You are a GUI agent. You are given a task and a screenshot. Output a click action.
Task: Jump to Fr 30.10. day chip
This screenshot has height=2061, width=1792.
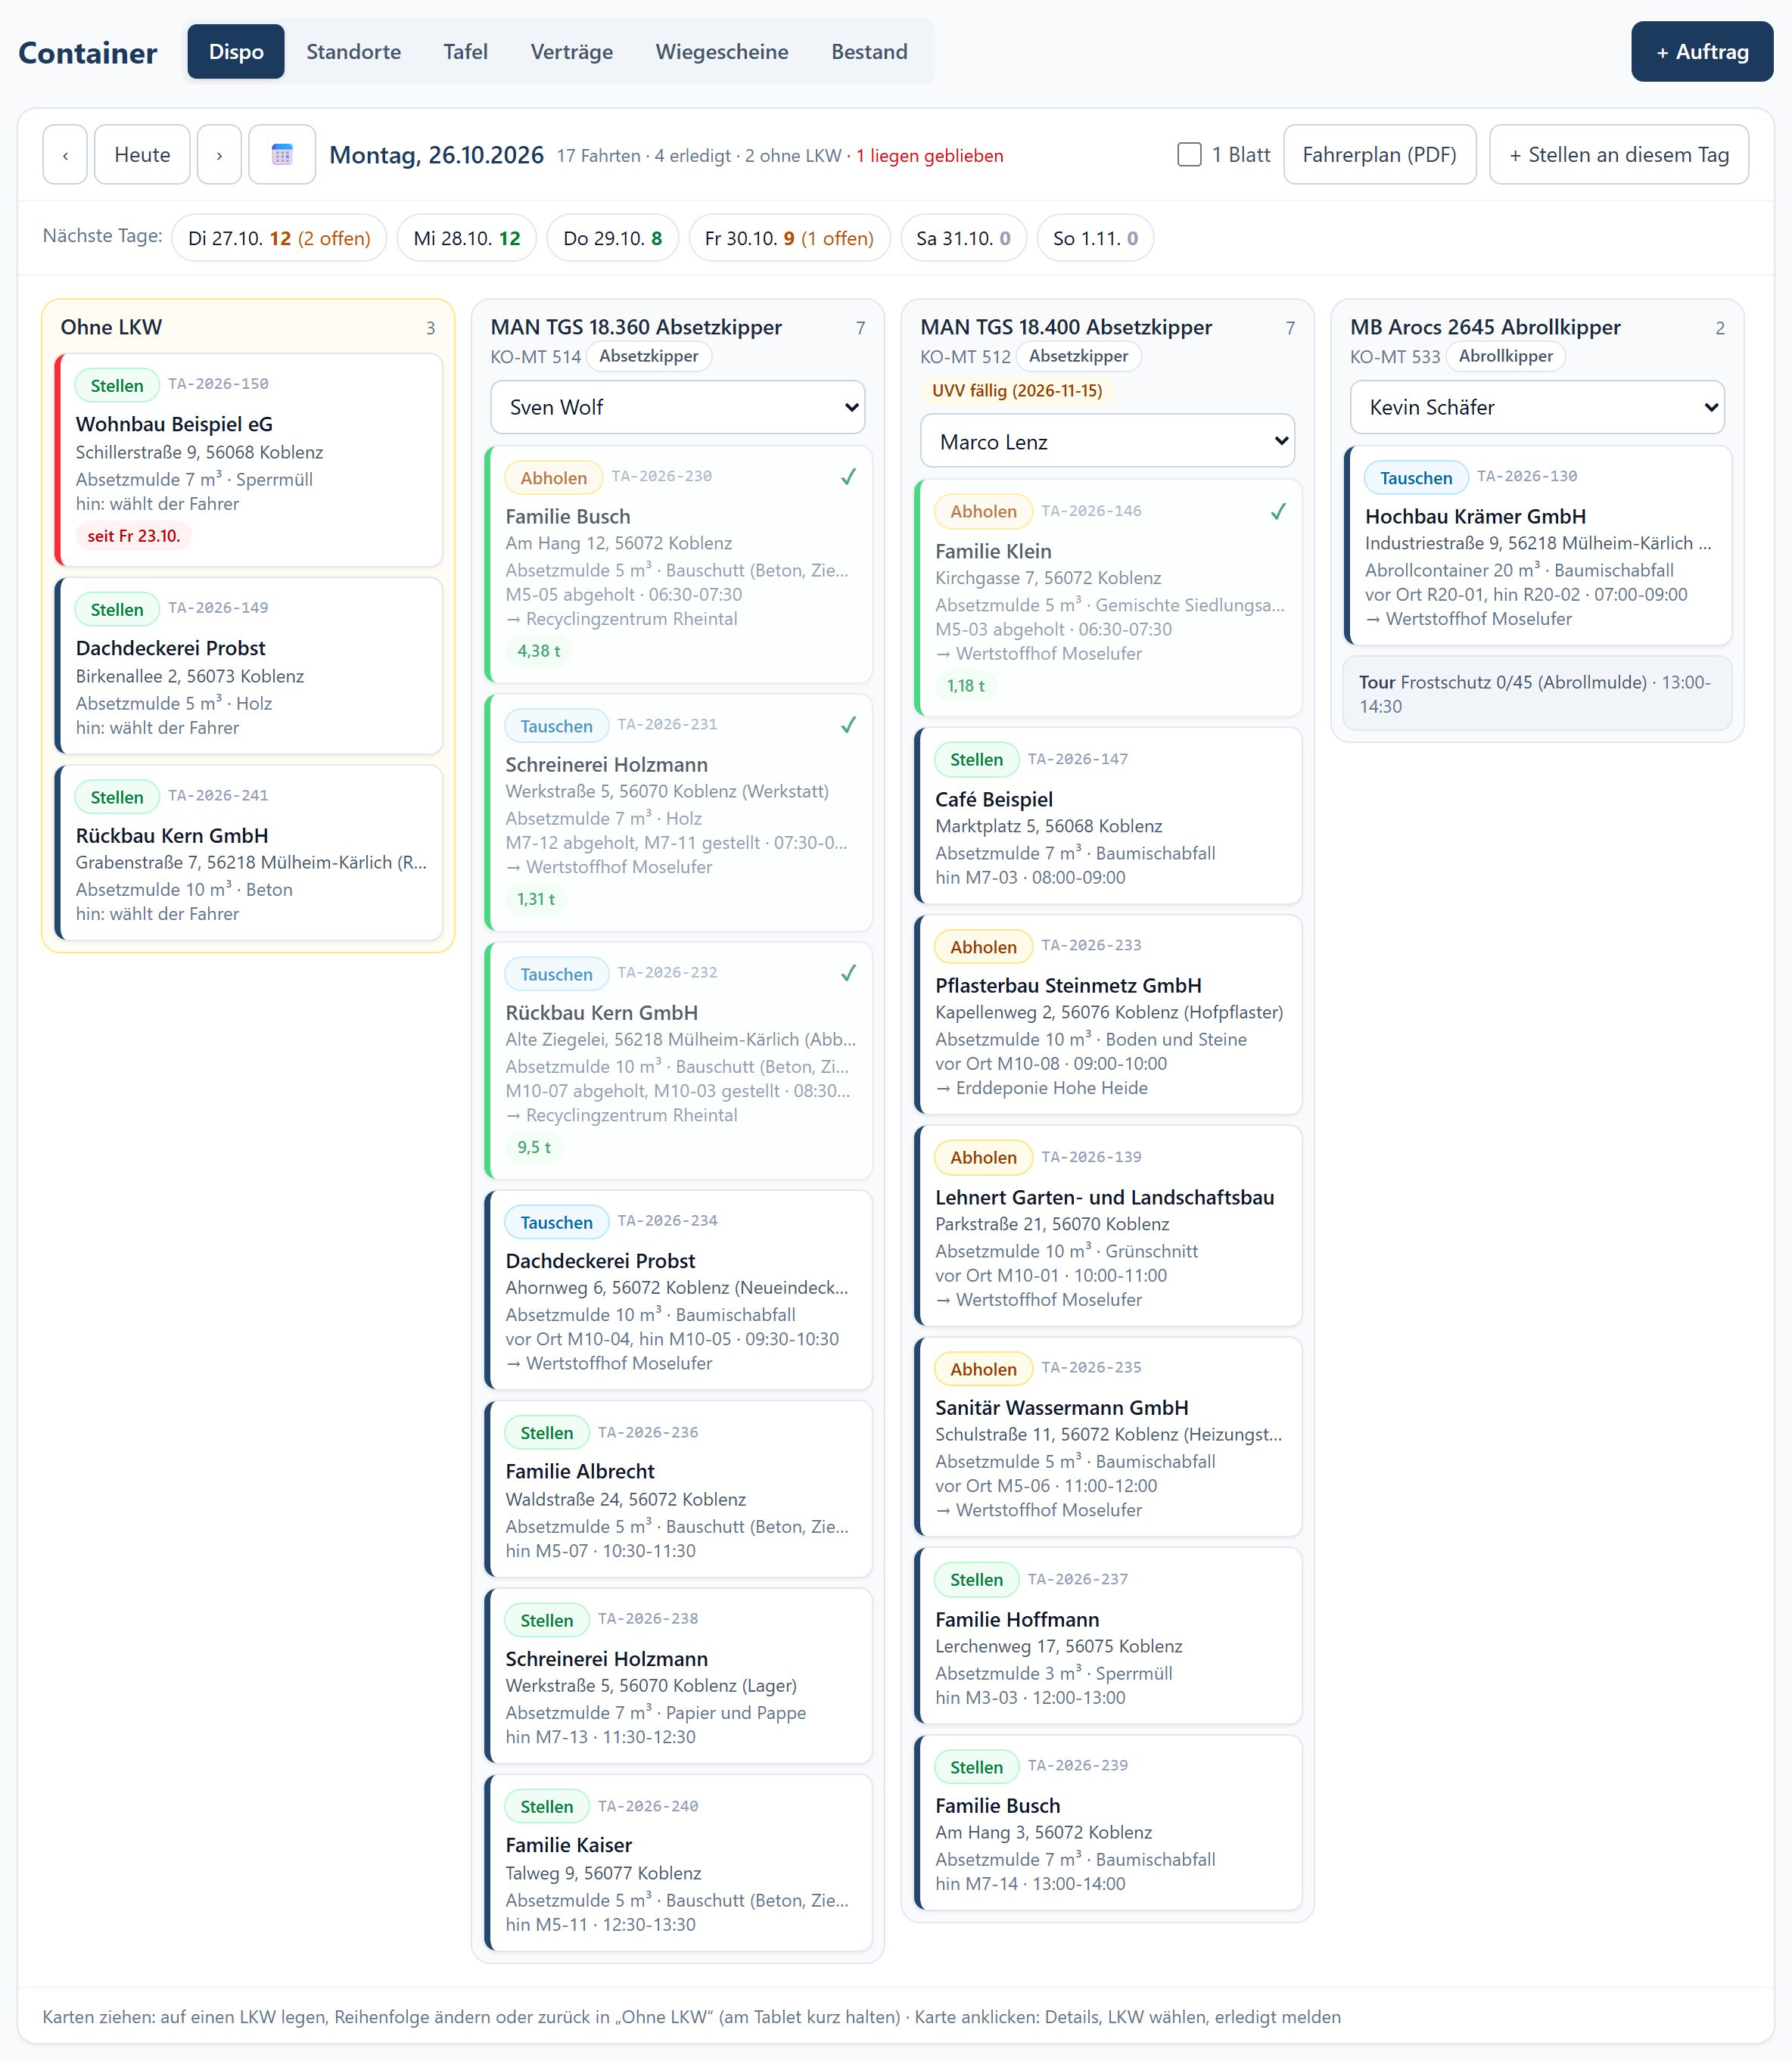pos(789,238)
